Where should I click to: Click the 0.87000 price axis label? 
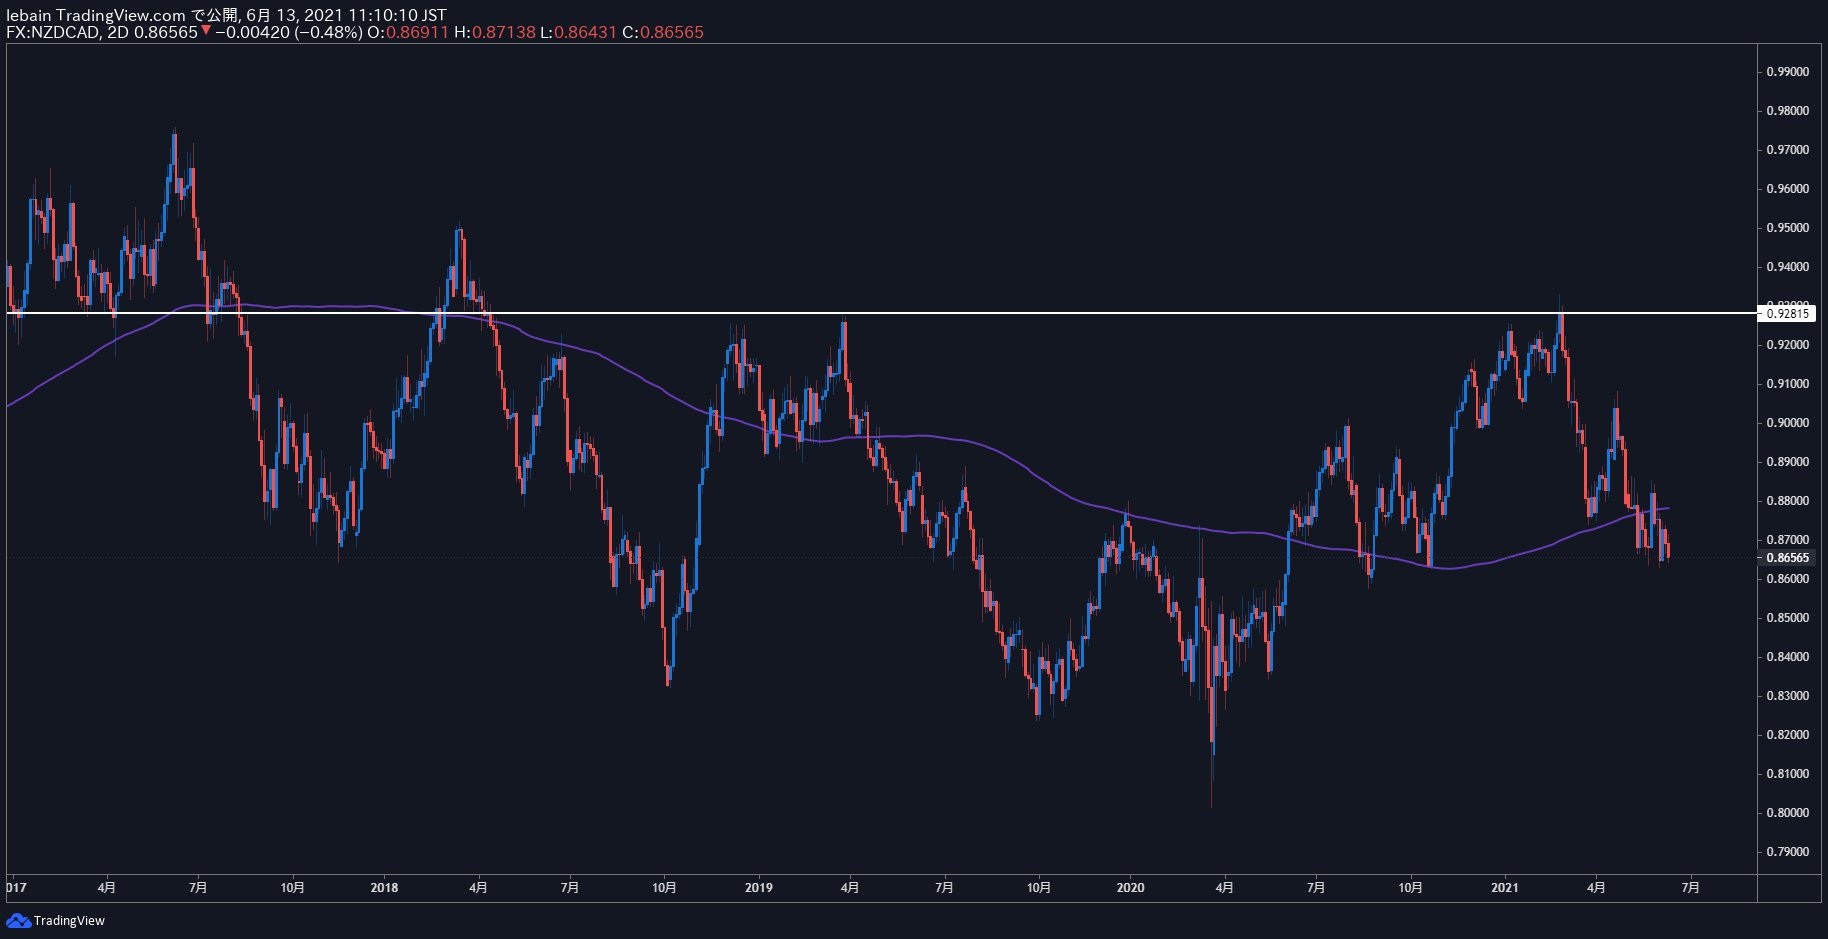(1788, 540)
